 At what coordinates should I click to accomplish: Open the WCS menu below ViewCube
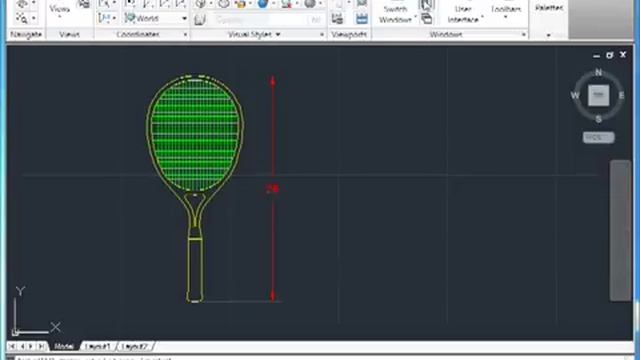pyautogui.click(x=598, y=138)
